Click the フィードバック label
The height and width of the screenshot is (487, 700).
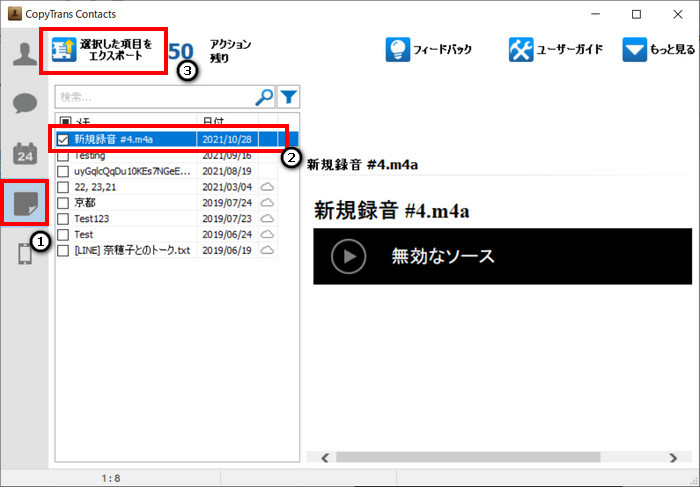point(442,49)
